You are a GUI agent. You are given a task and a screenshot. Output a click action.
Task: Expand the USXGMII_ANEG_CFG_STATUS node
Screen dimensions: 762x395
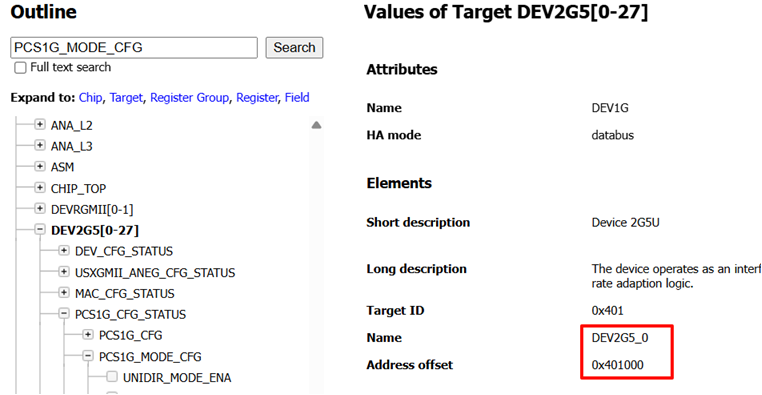pos(64,272)
